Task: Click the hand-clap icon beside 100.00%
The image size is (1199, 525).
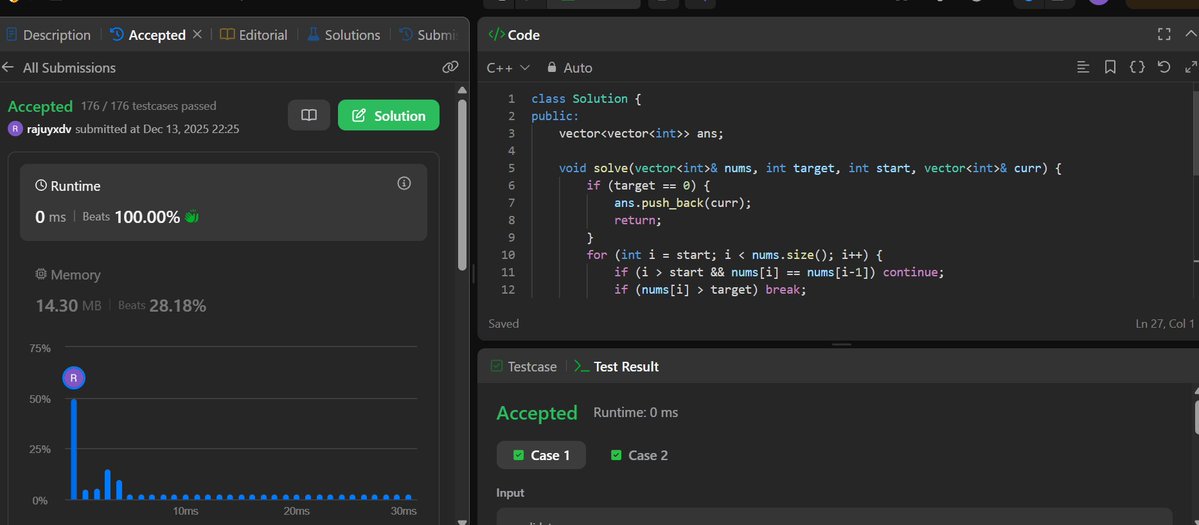Action: 191,217
